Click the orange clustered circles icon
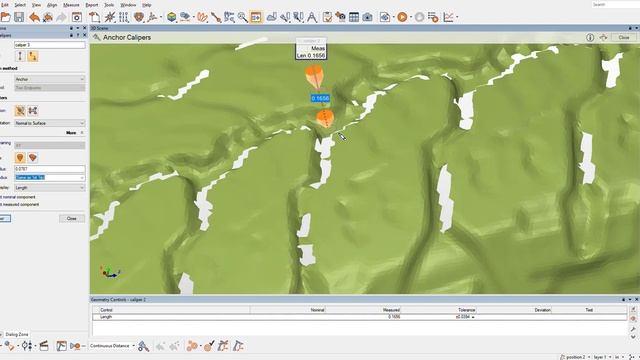Image resolution: width=640 pixels, height=360 pixels. click(x=192, y=346)
